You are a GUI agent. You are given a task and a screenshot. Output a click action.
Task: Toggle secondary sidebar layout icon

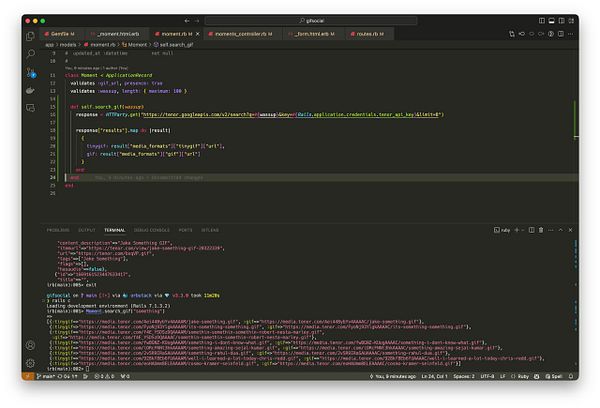coord(561,21)
